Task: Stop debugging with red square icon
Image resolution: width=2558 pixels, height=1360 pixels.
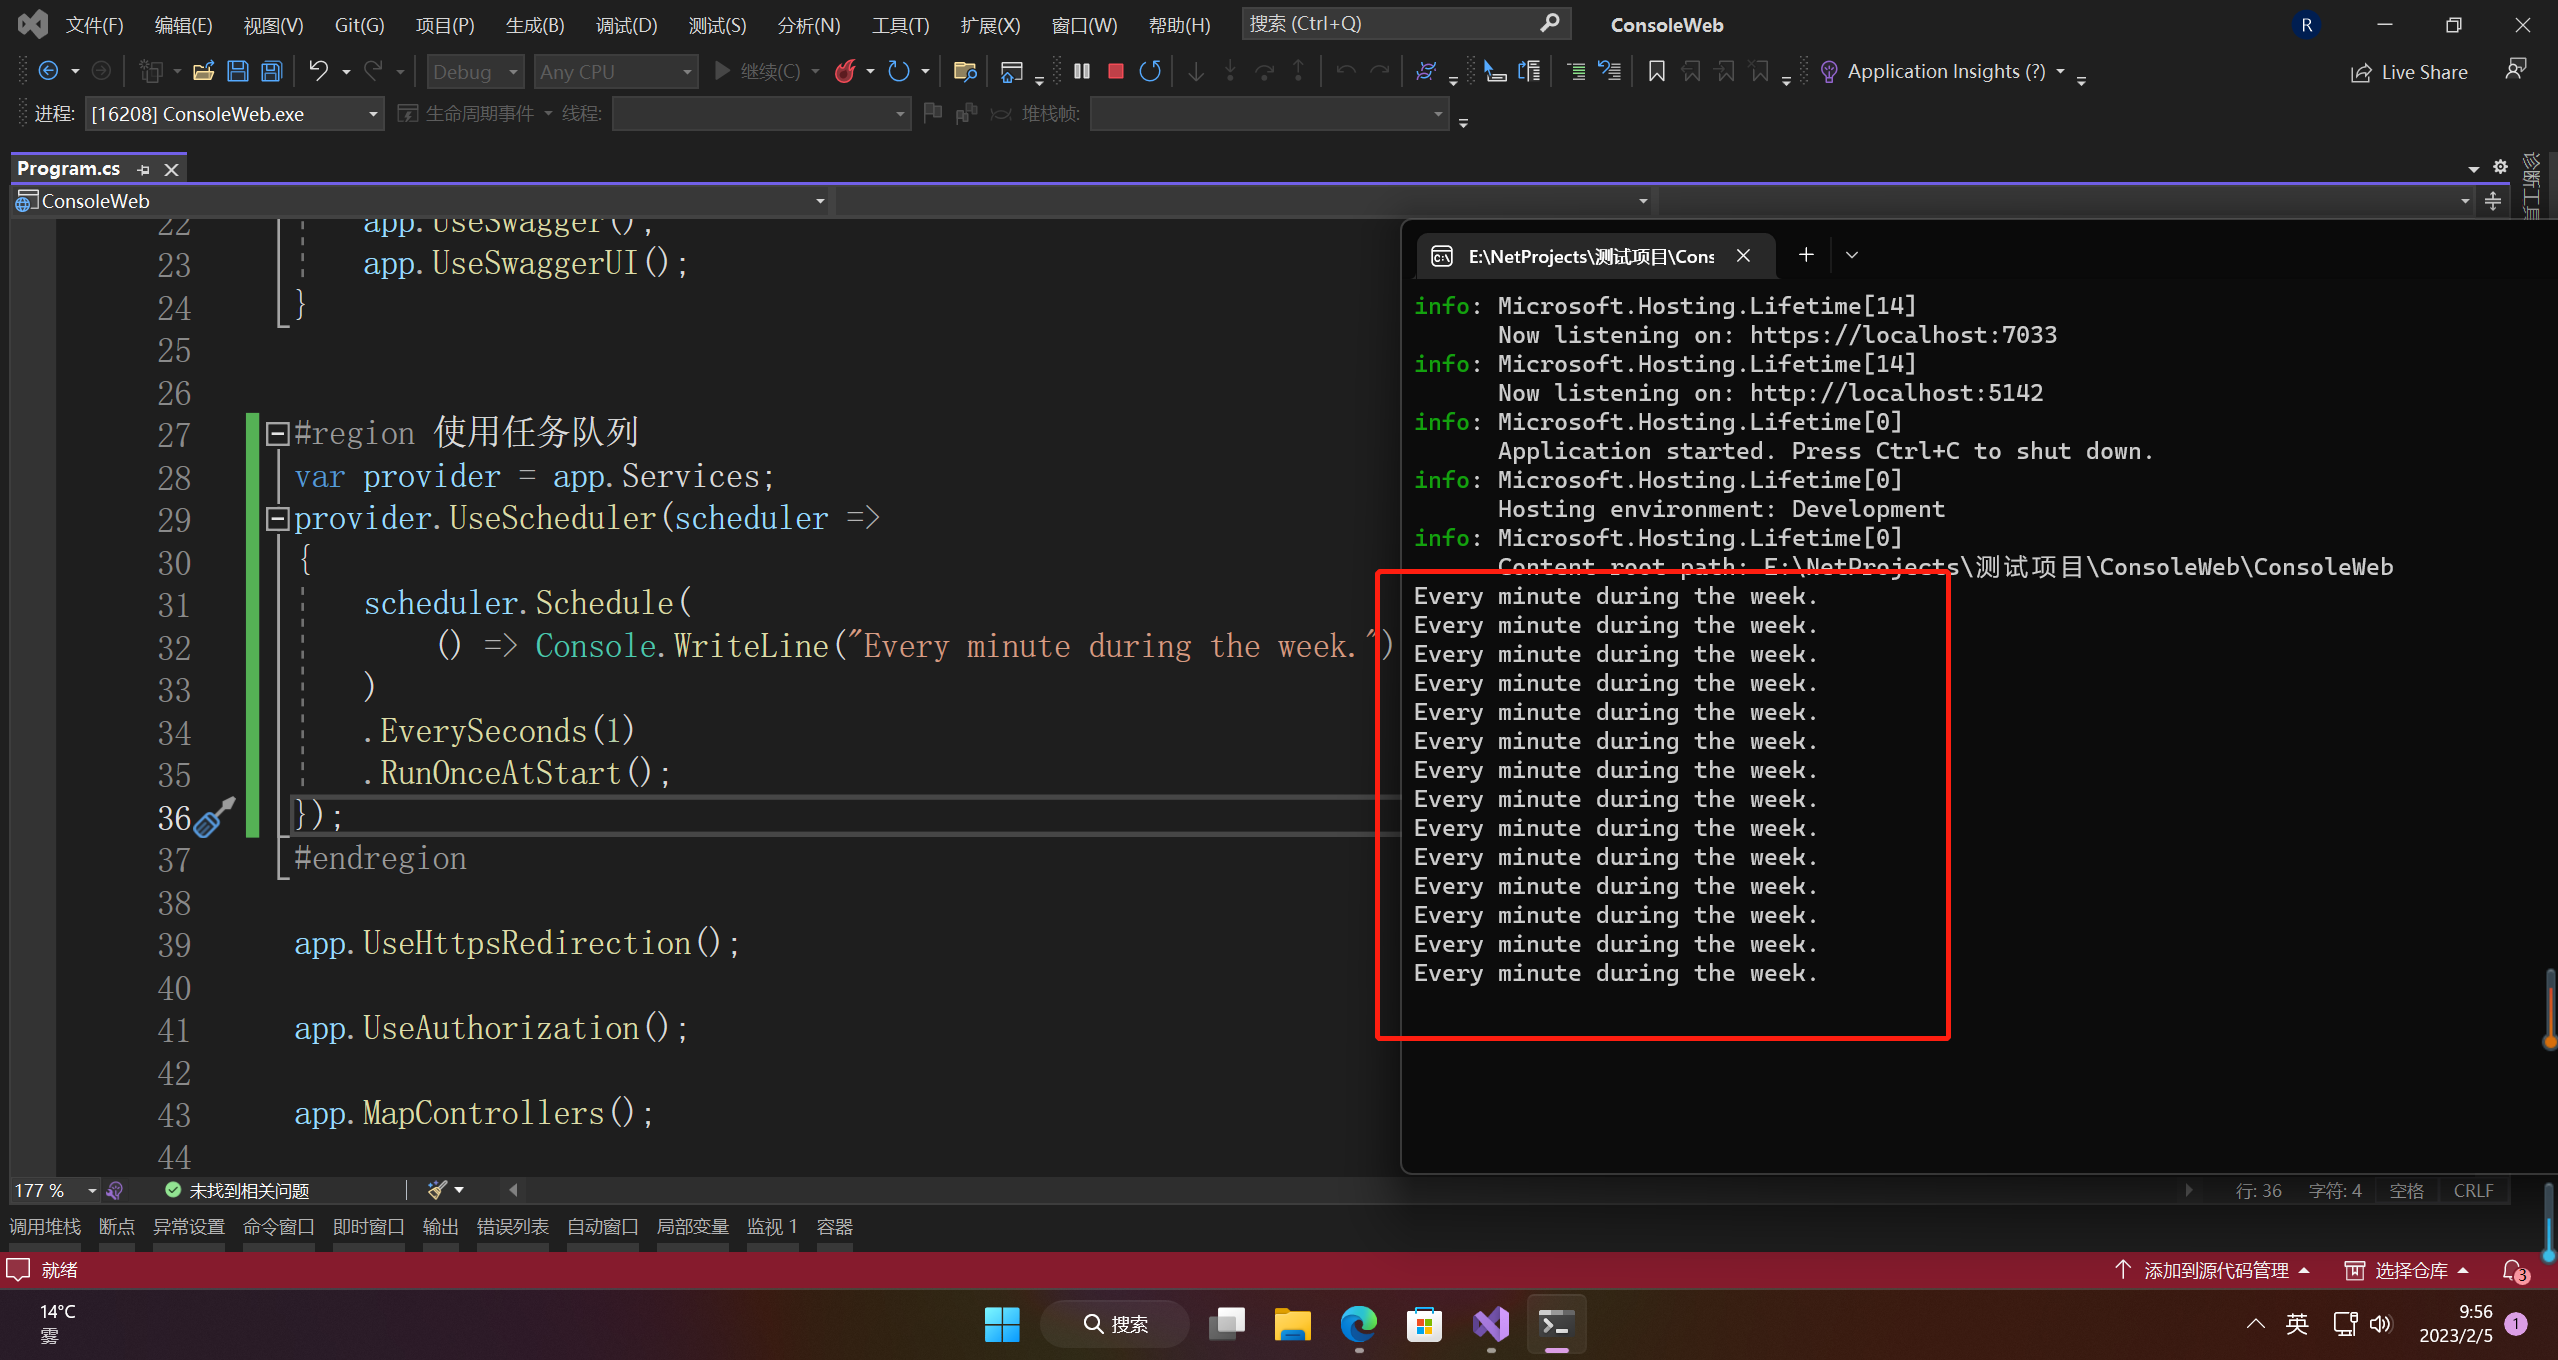Action: point(1116,71)
